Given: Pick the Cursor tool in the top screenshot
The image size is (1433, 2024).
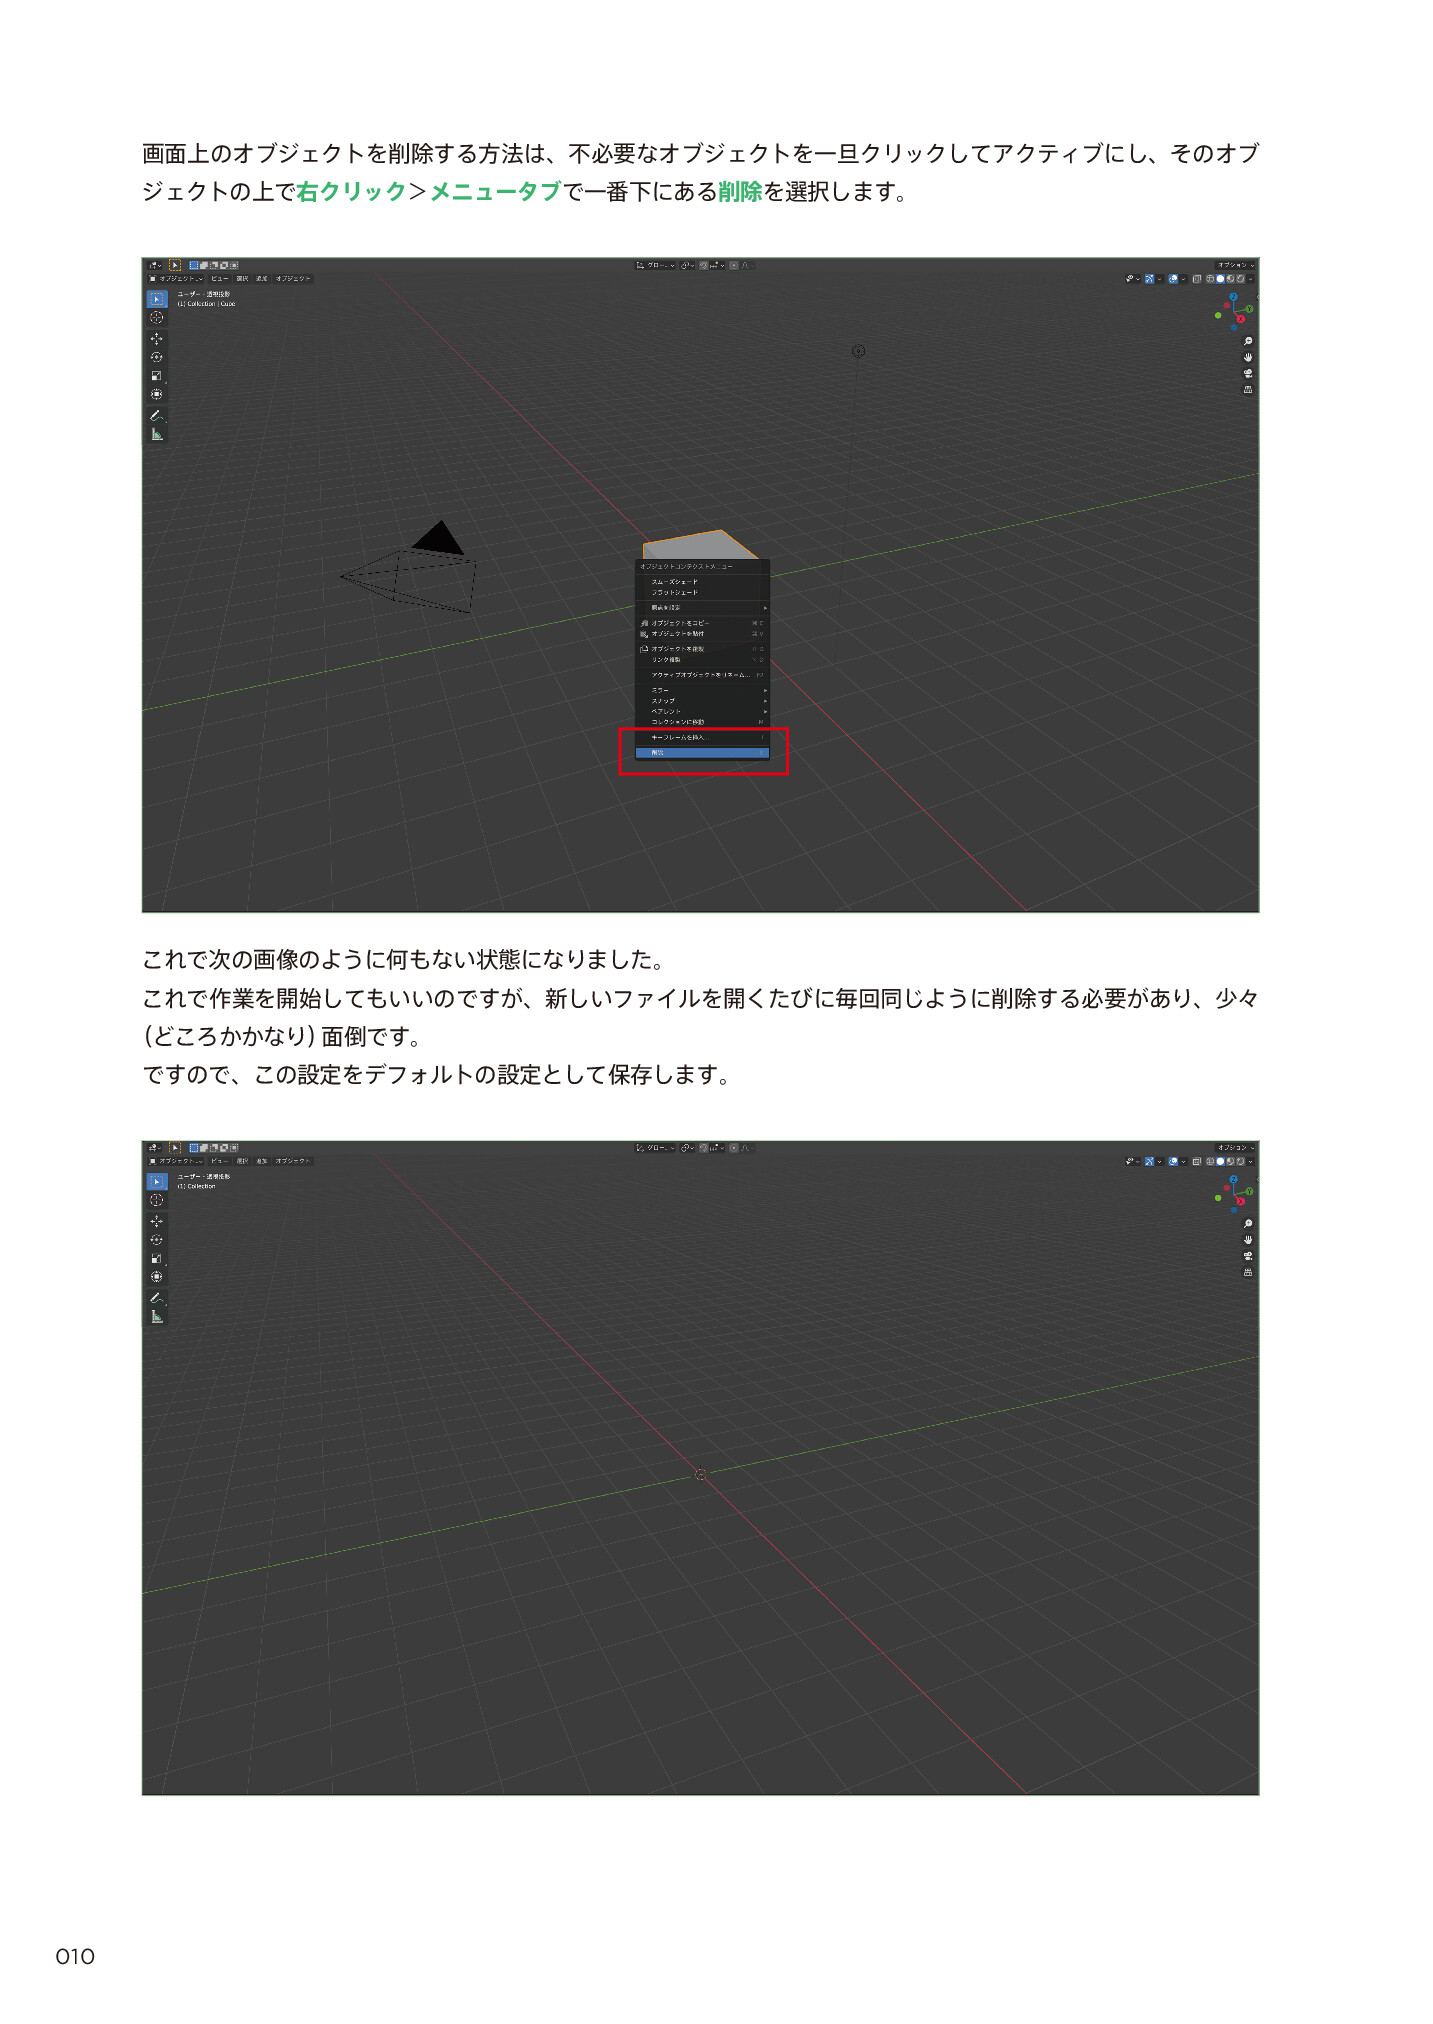Looking at the screenshot, I should point(156,318).
